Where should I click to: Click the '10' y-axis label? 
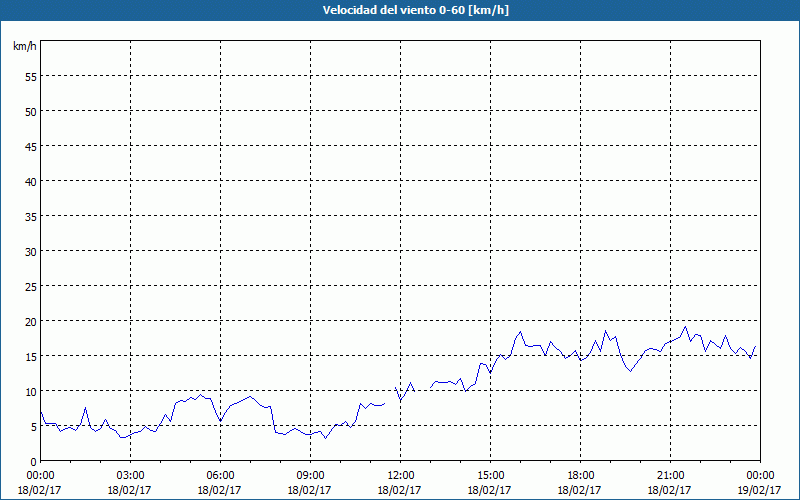31,392
